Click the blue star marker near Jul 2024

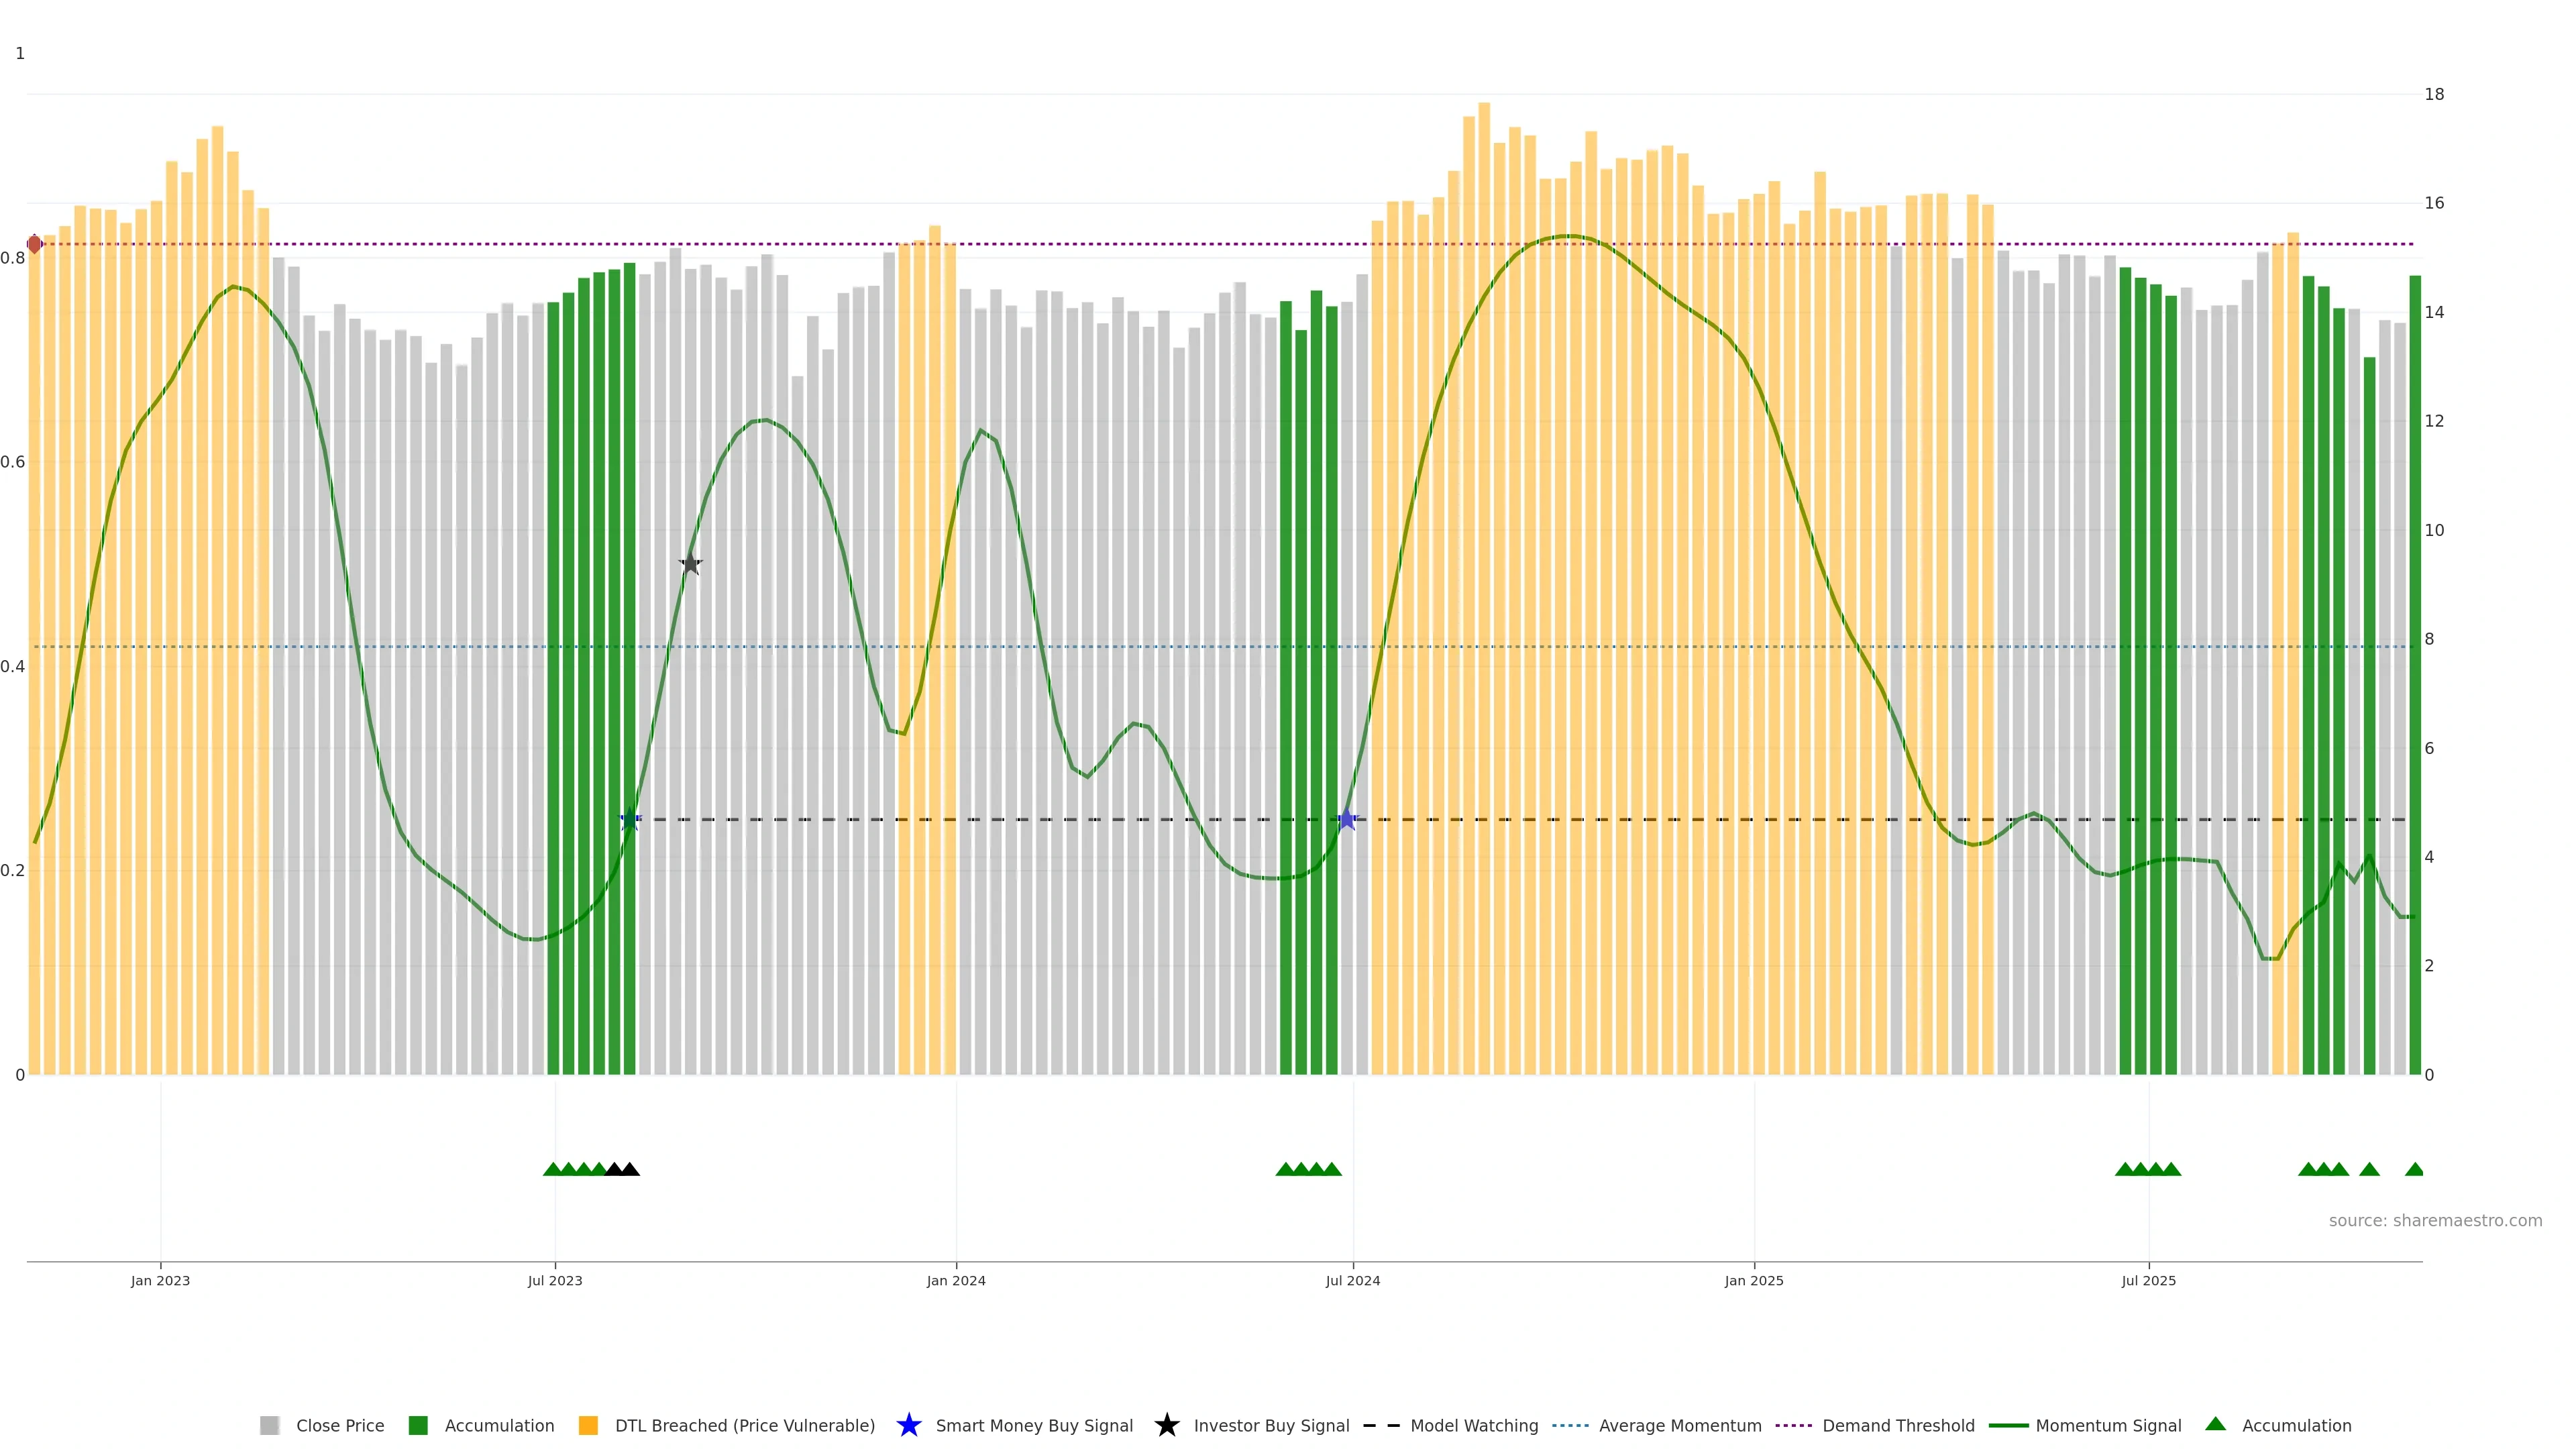(1346, 820)
